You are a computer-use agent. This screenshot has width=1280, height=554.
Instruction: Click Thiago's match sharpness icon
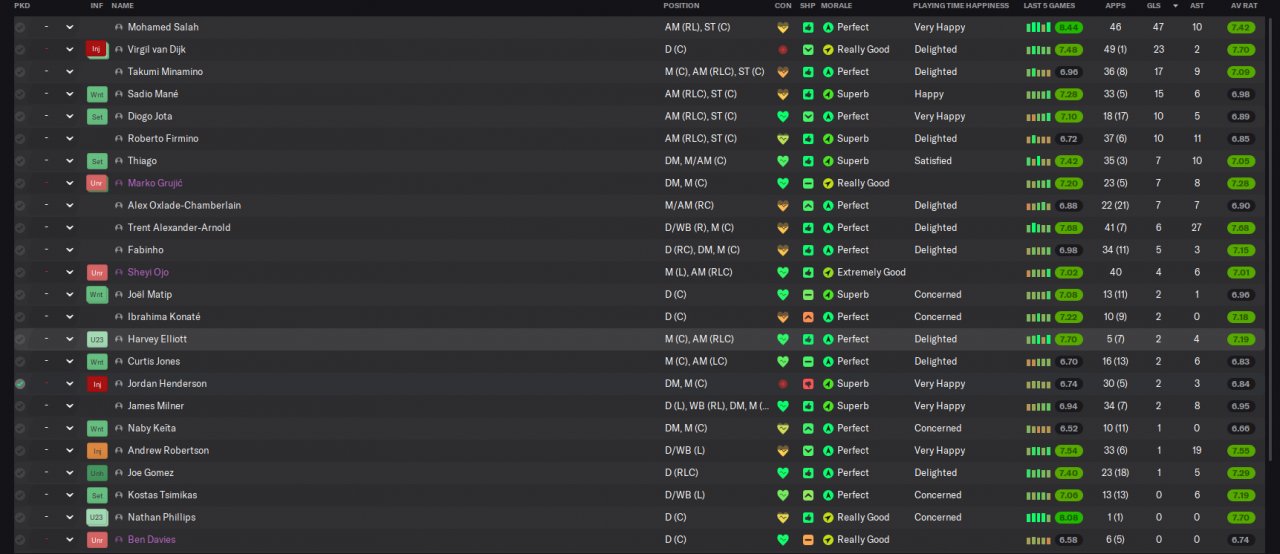(x=808, y=161)
